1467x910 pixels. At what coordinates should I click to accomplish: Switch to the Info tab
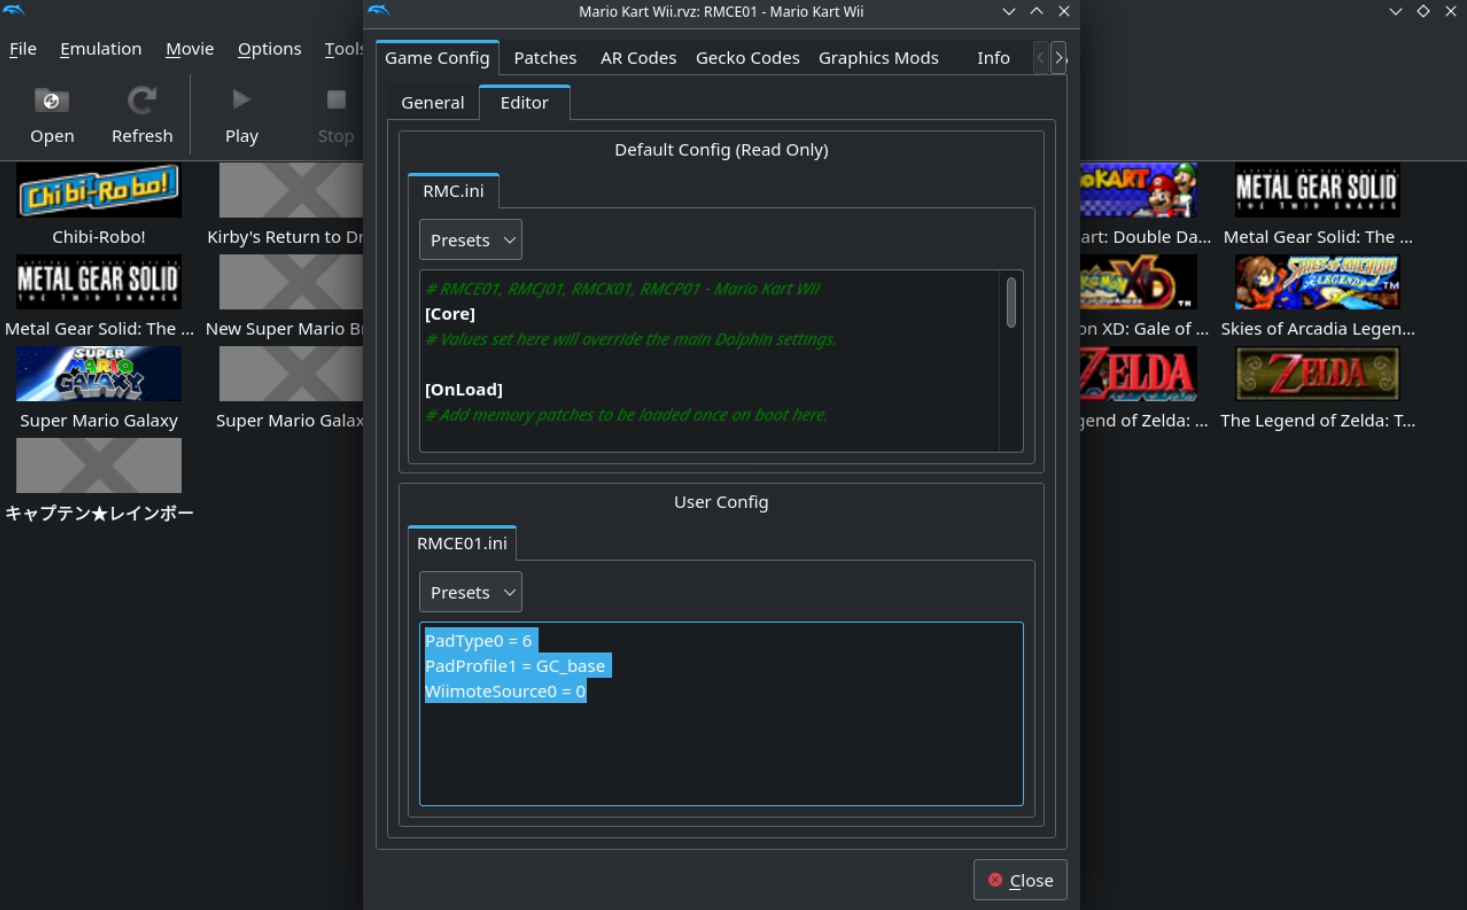(993, 58)
